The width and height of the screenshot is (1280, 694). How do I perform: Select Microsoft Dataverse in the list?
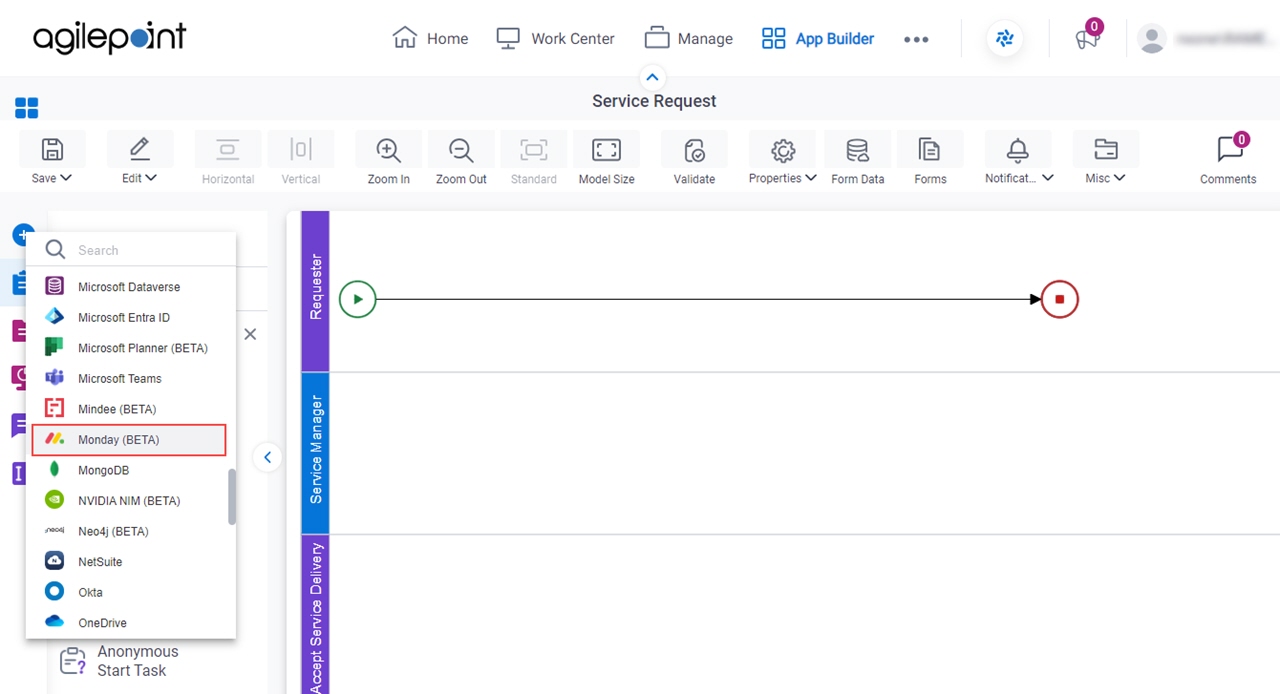click(130, 287)
